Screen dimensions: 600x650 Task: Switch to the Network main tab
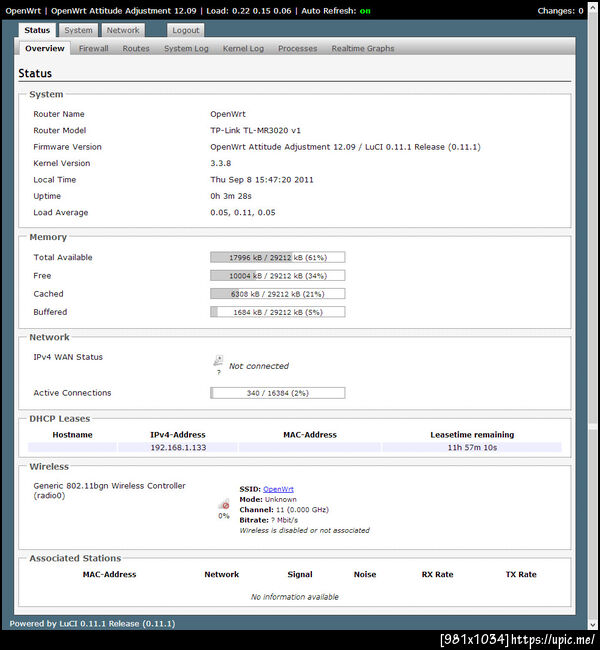123,30
